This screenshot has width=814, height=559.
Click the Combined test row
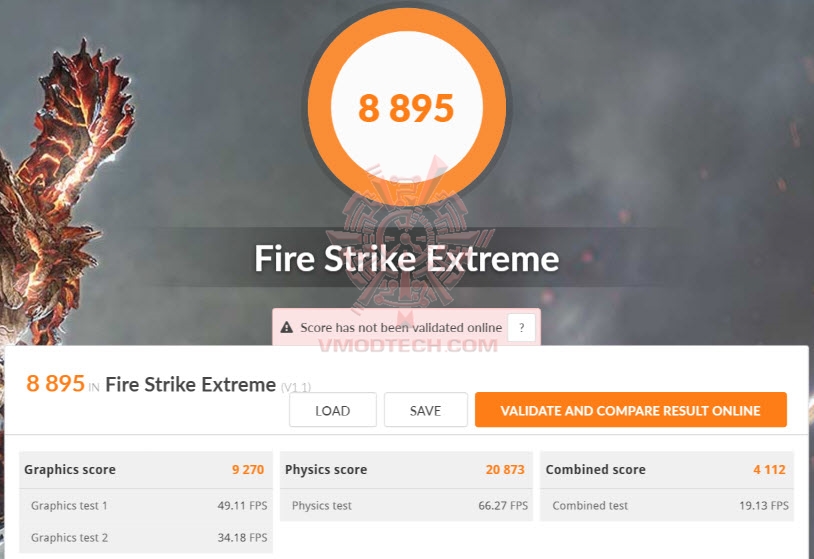pos(667,505)
